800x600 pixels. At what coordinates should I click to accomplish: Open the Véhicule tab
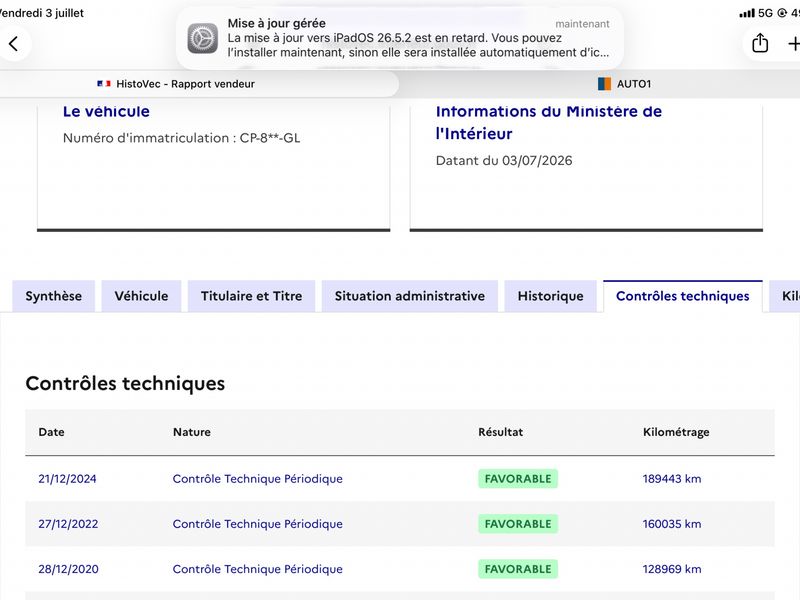(x=141, y=296)
